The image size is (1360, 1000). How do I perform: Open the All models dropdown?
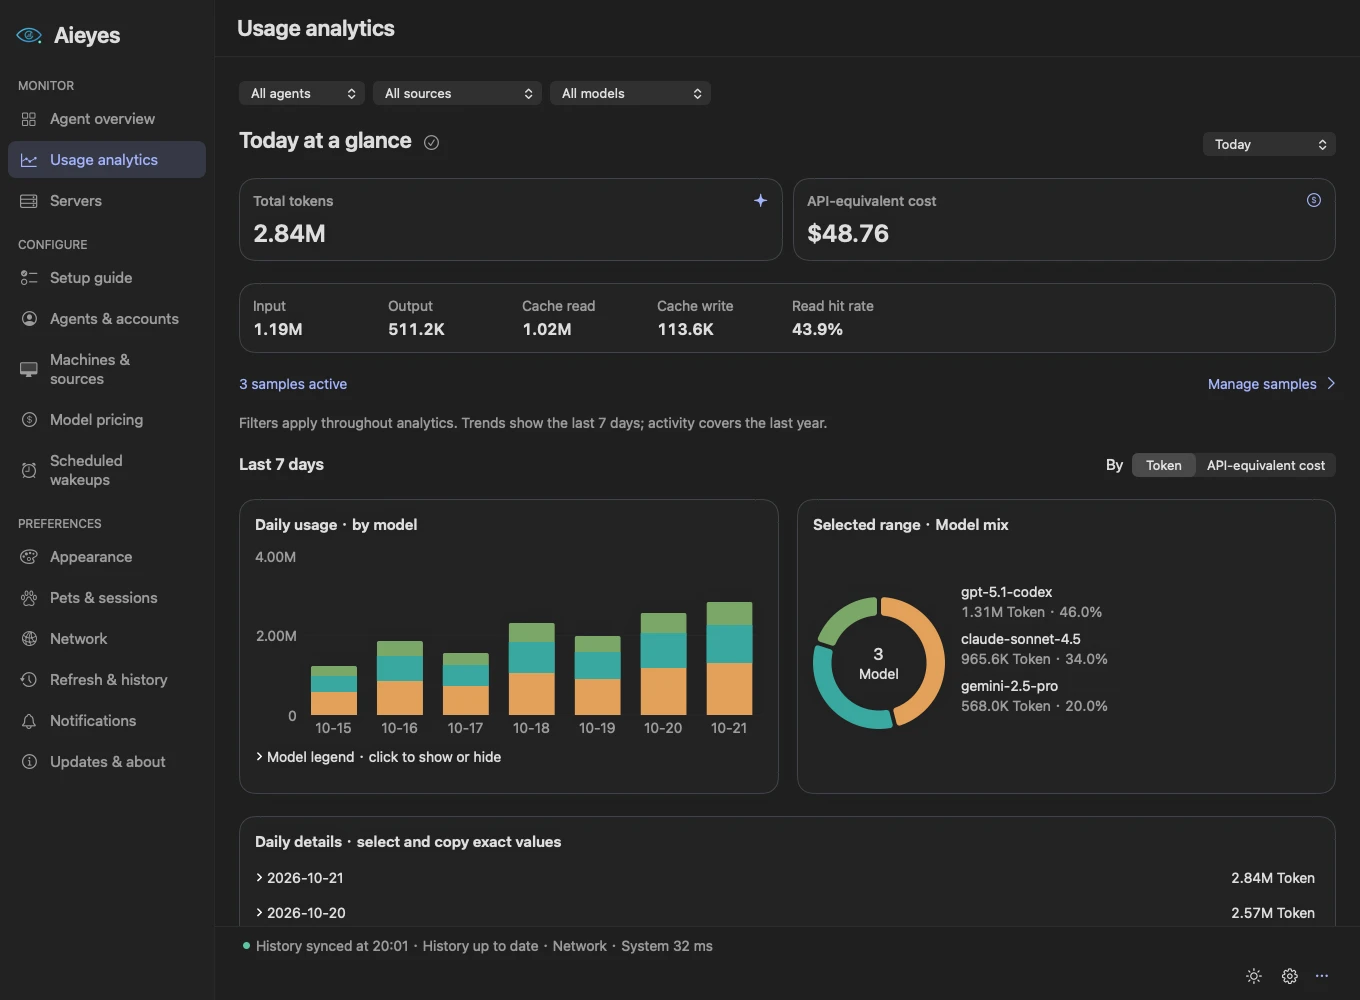[x=630, y=93]
